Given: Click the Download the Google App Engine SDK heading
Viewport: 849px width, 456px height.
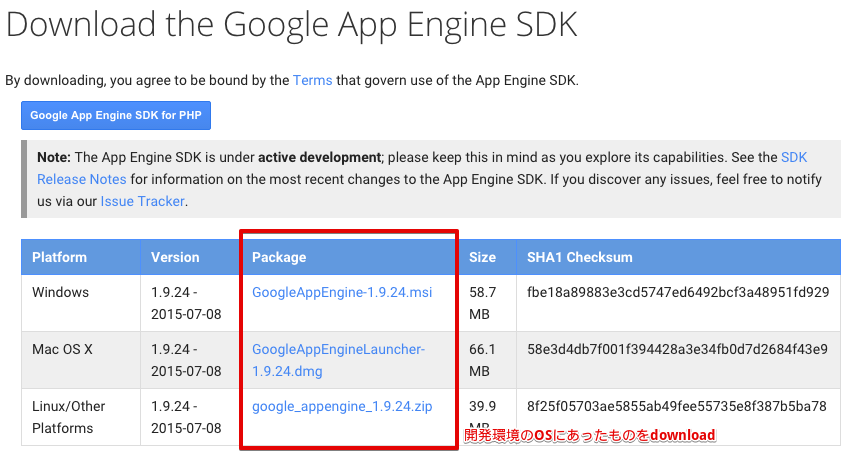Looking at the screenshot, I should tap(292, 25).
